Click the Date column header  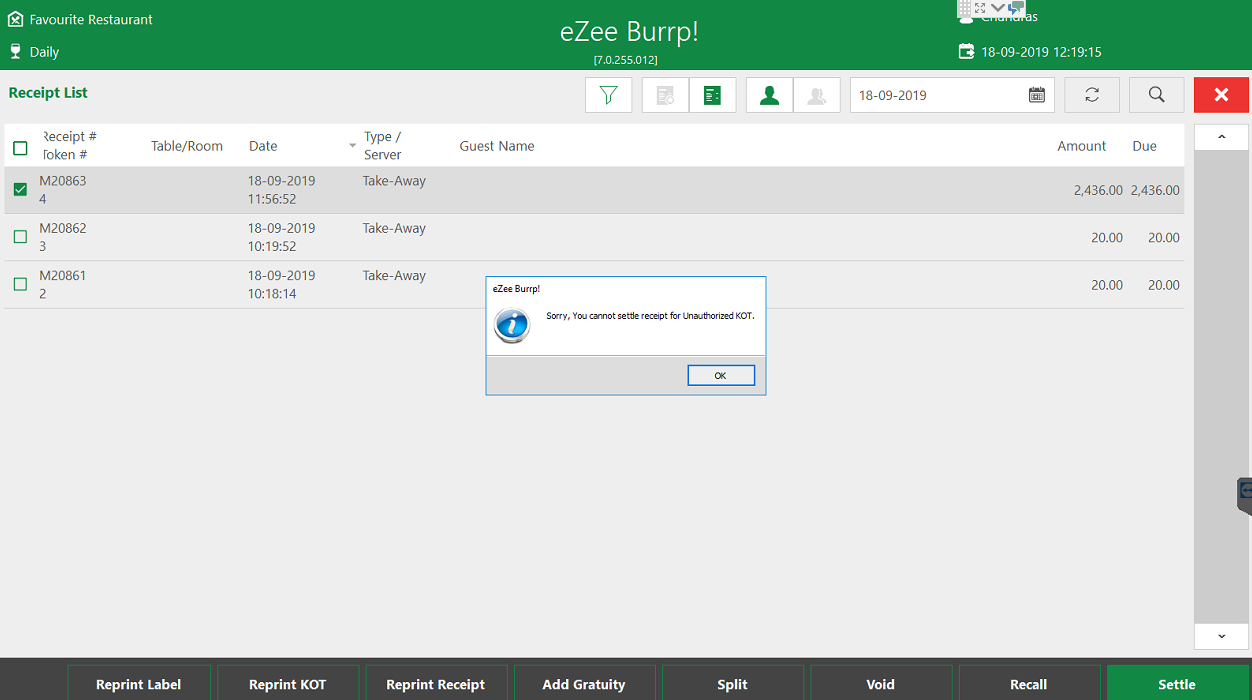point(263,146)
